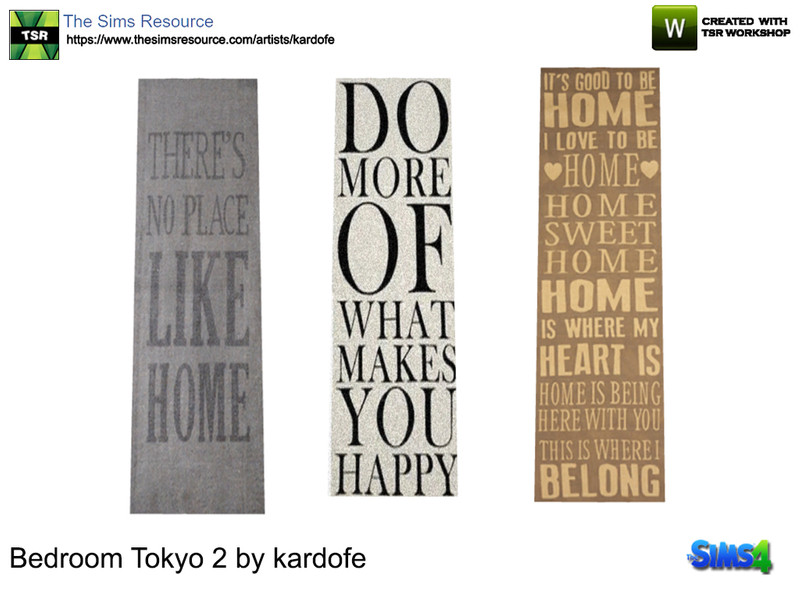The width and height of the screenshot is (800, 600).
Task: Click the HOME word on gray rug
Action: tap(198, 402)
